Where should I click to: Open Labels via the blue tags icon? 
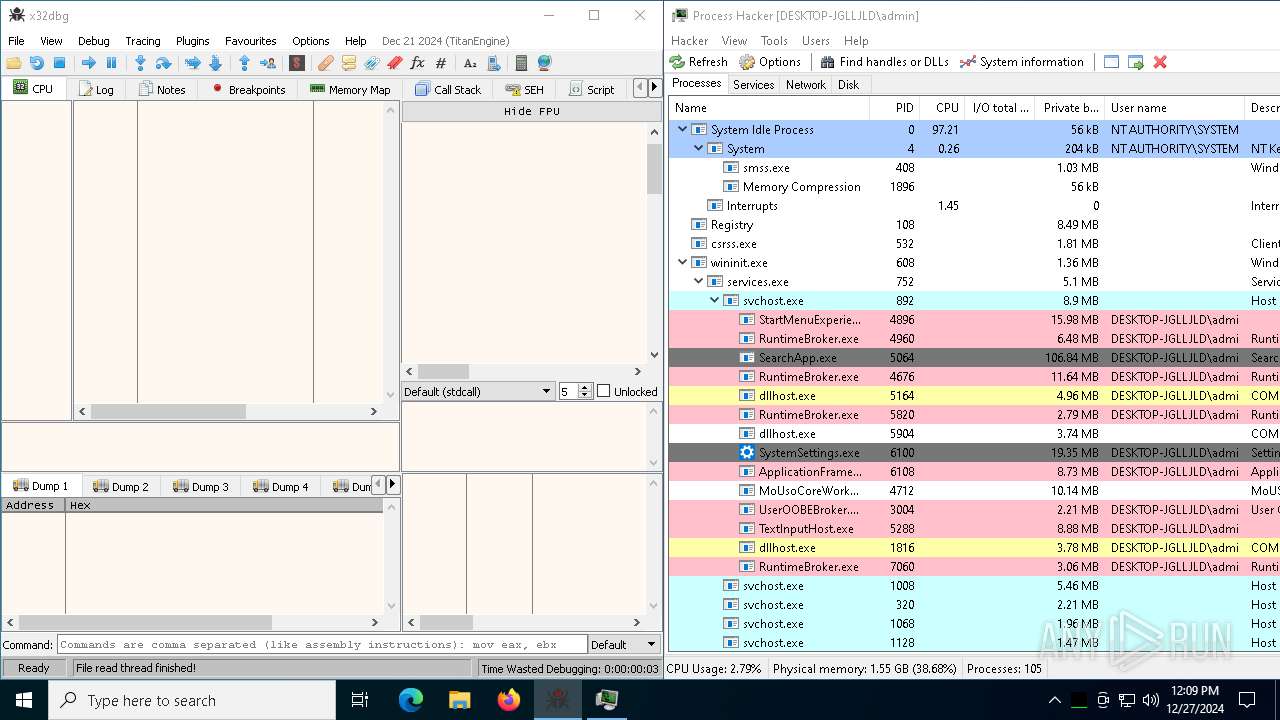(x=371, y=63)
